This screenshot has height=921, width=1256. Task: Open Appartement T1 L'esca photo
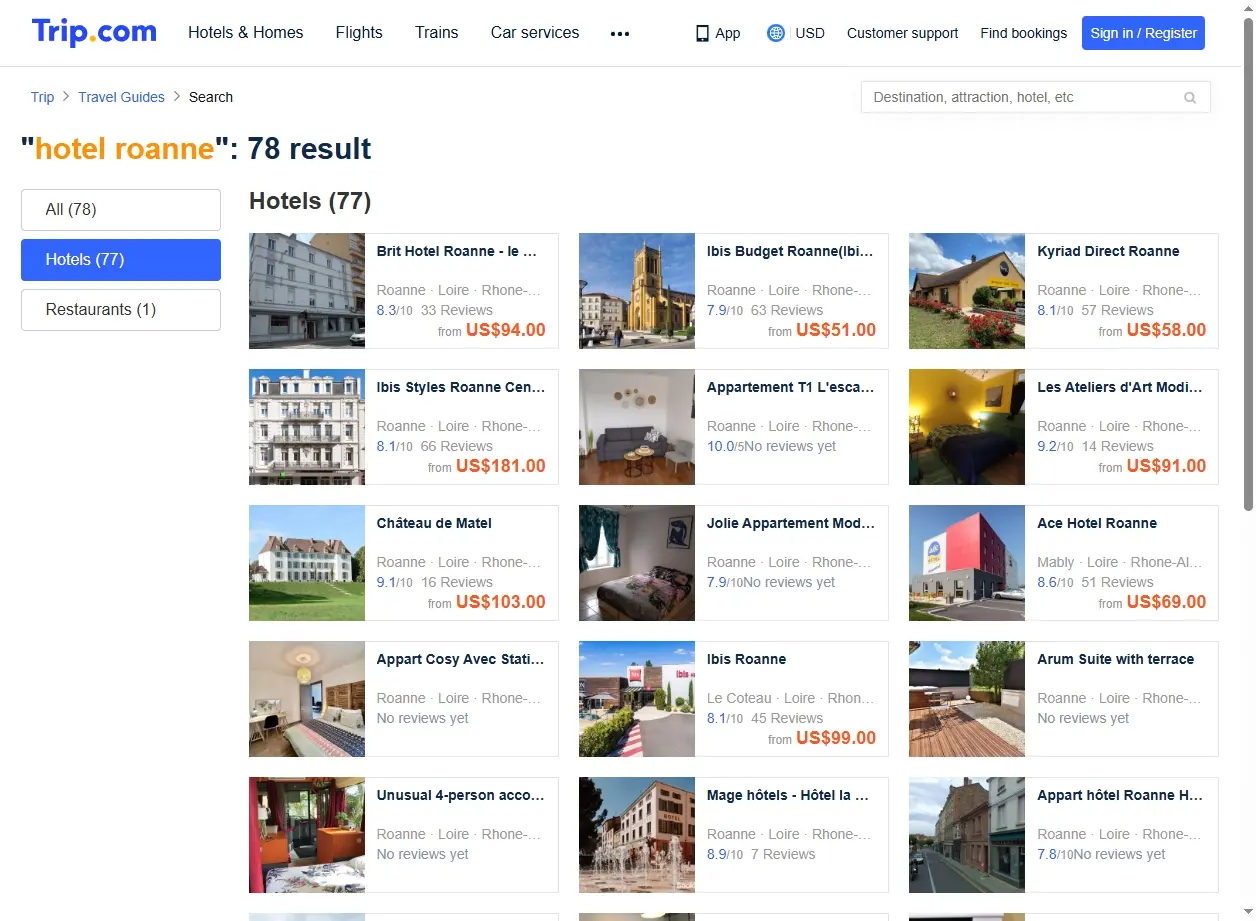(637, 427)
